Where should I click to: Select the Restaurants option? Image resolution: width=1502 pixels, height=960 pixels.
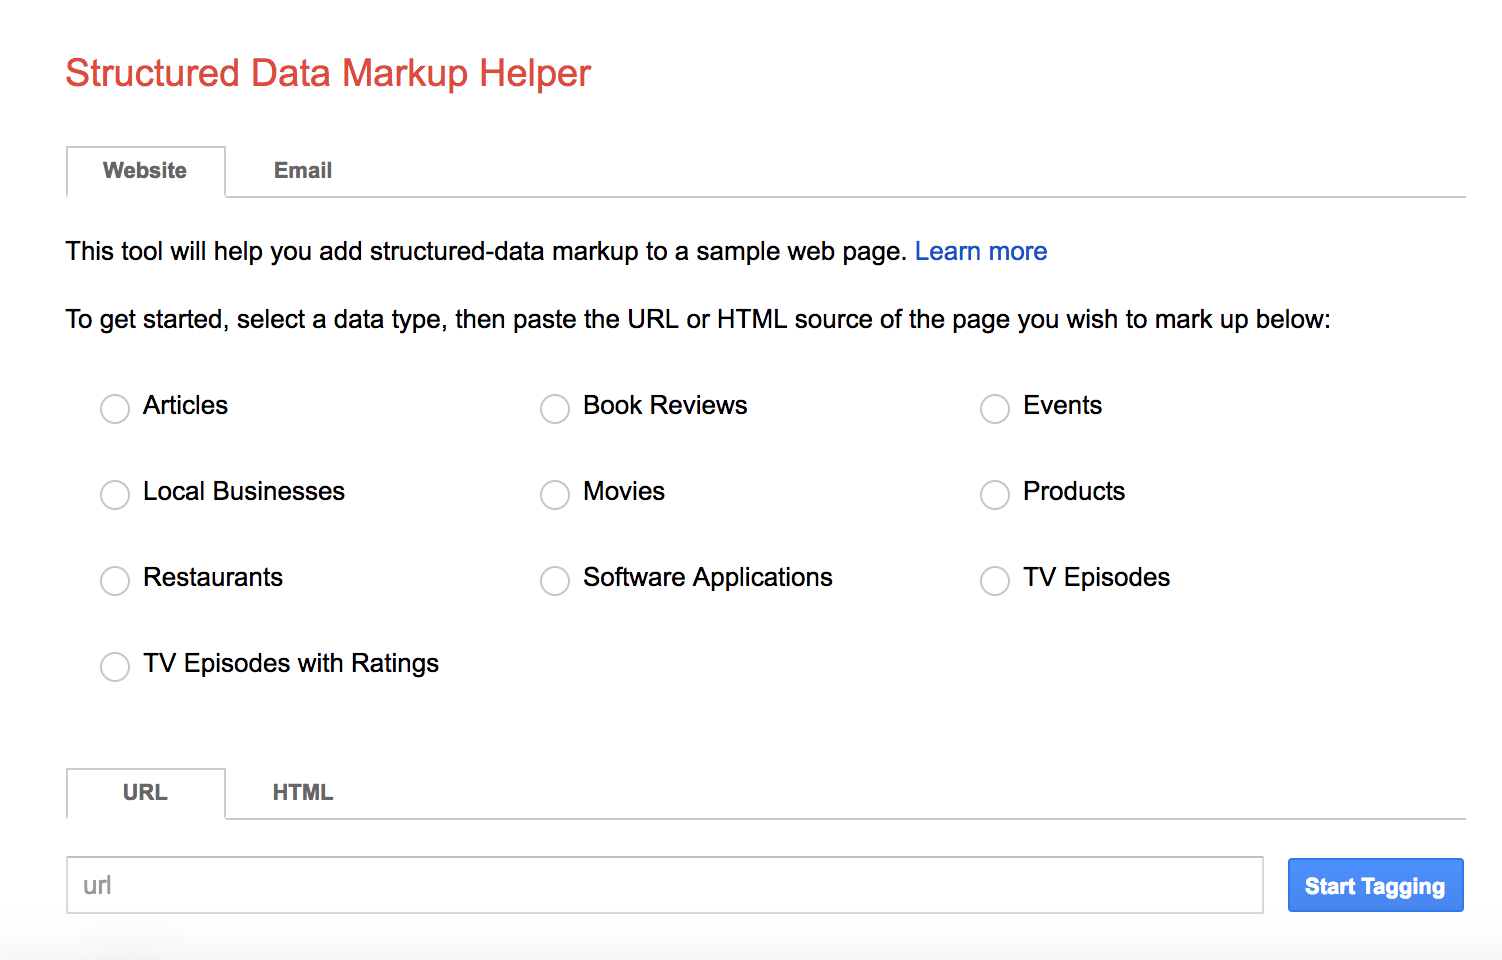point(115,580)
